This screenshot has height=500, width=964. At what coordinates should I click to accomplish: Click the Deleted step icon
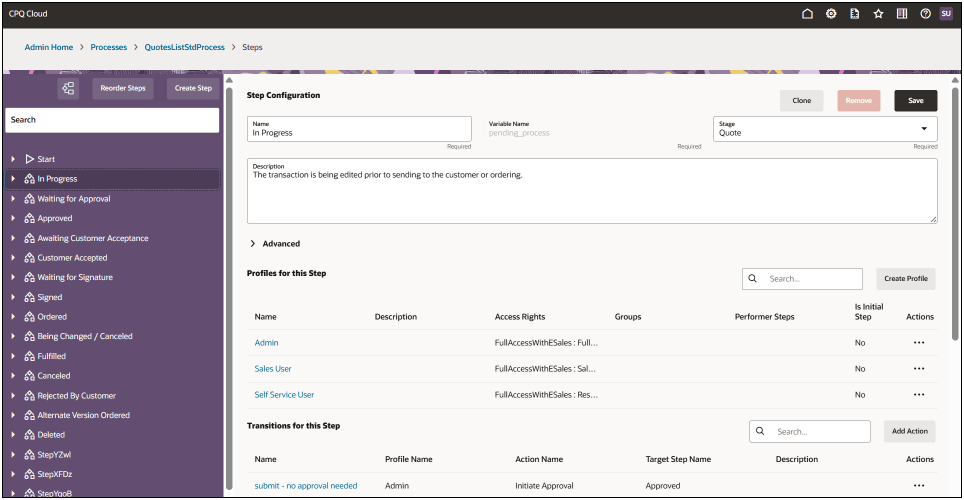point(30,435)
